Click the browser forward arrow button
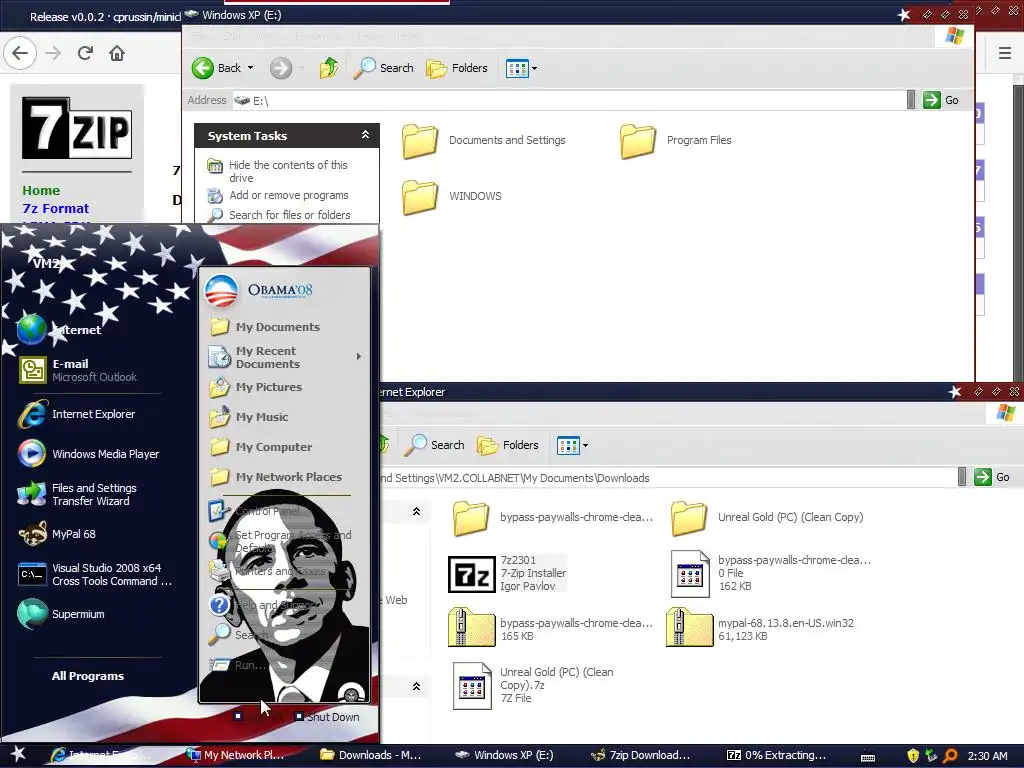This screenshot has width=1024, height=768. (54, 53)
